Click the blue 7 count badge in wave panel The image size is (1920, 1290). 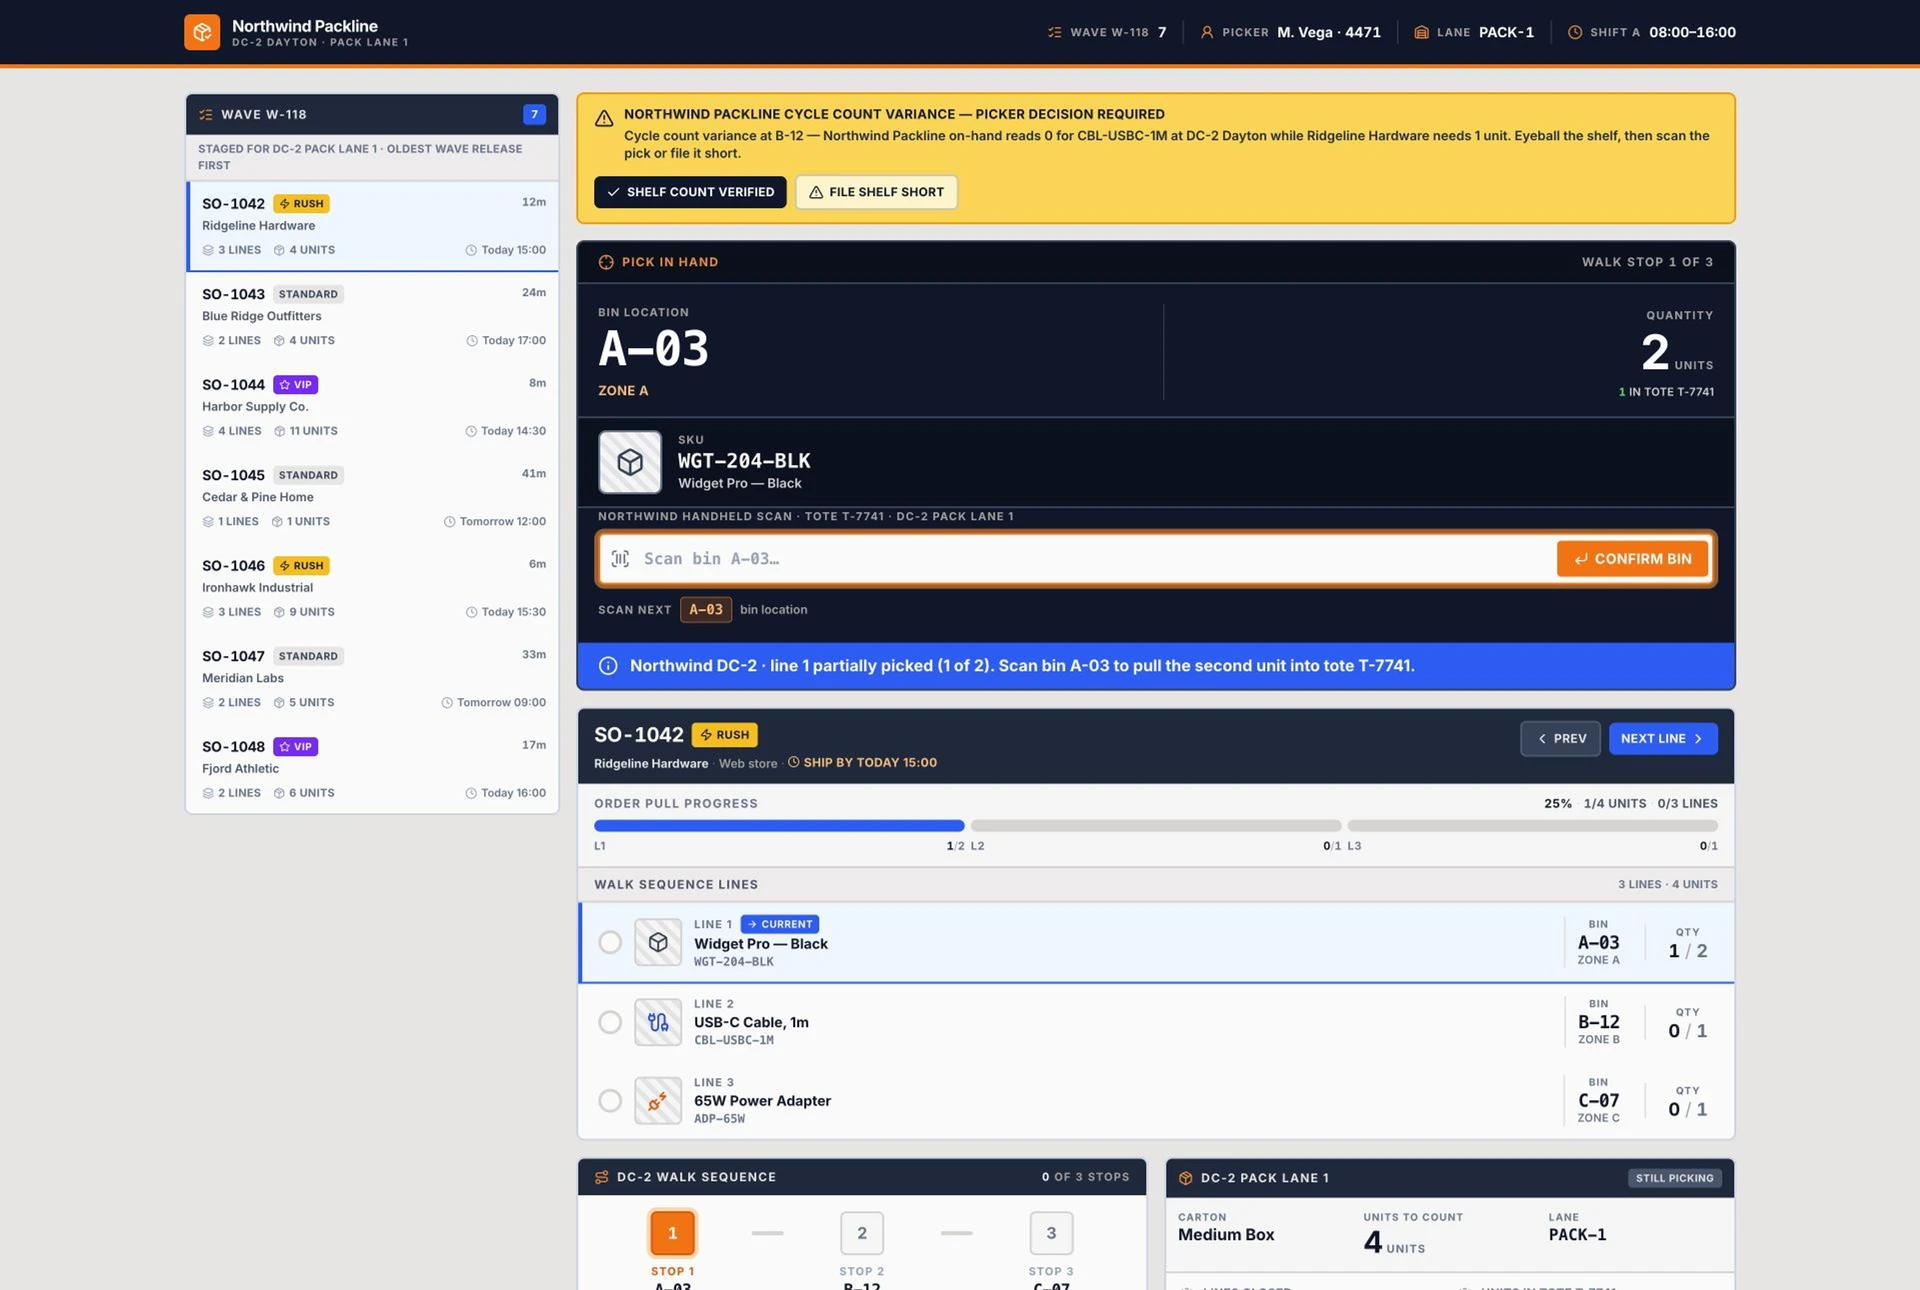pos(534,115)
